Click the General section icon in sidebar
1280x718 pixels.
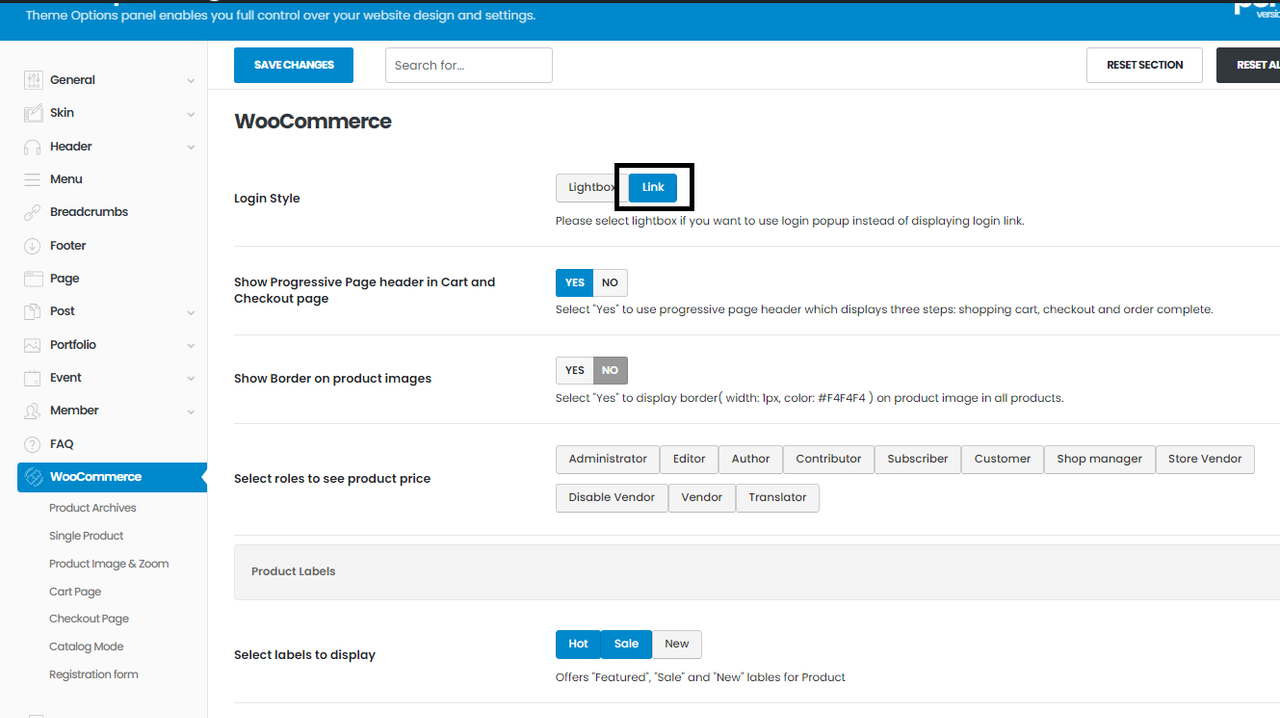(x=33, y=80)
